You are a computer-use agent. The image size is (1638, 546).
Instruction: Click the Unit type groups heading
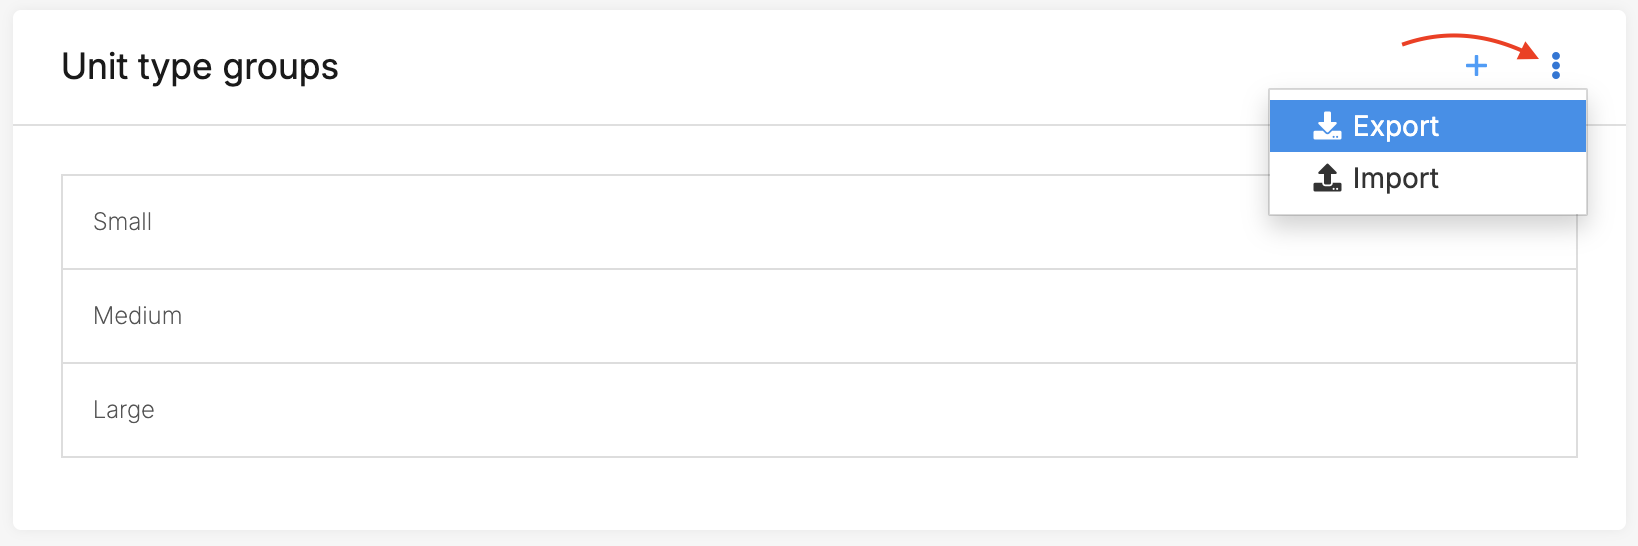point(200,67)
